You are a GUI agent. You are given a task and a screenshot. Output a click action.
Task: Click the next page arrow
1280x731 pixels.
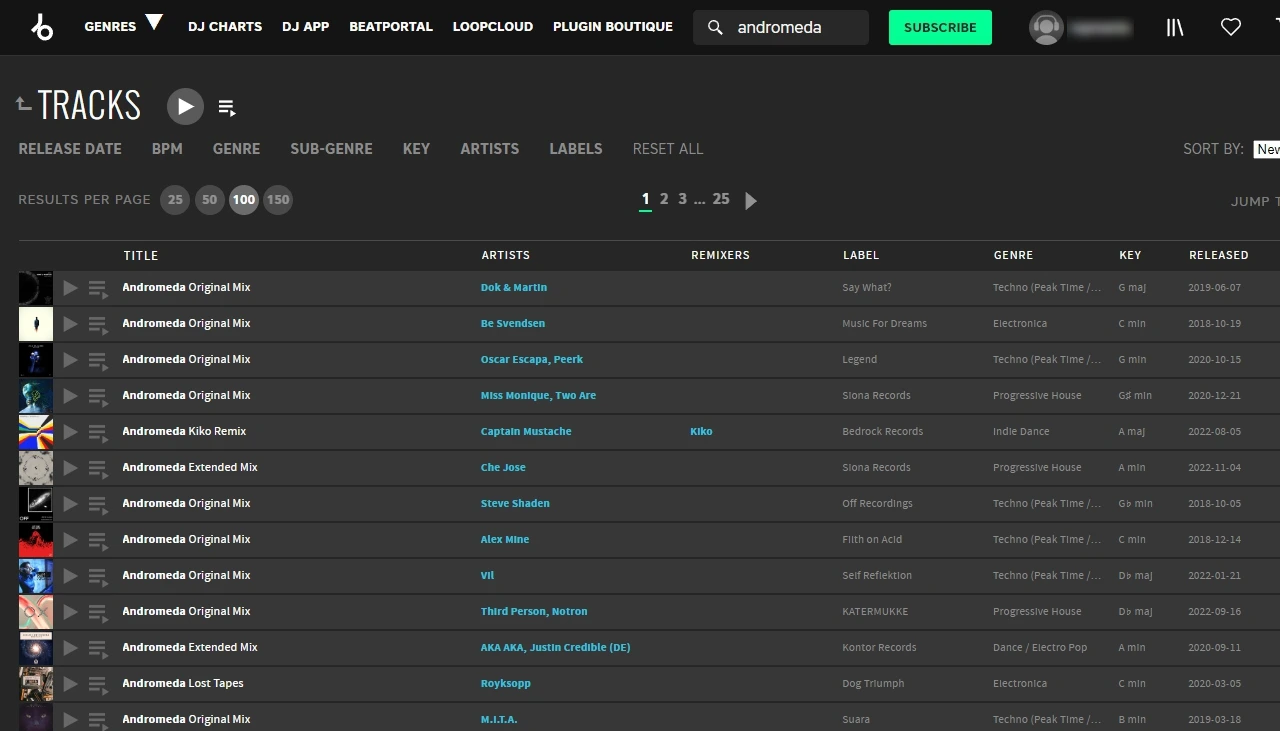[751, 201]
